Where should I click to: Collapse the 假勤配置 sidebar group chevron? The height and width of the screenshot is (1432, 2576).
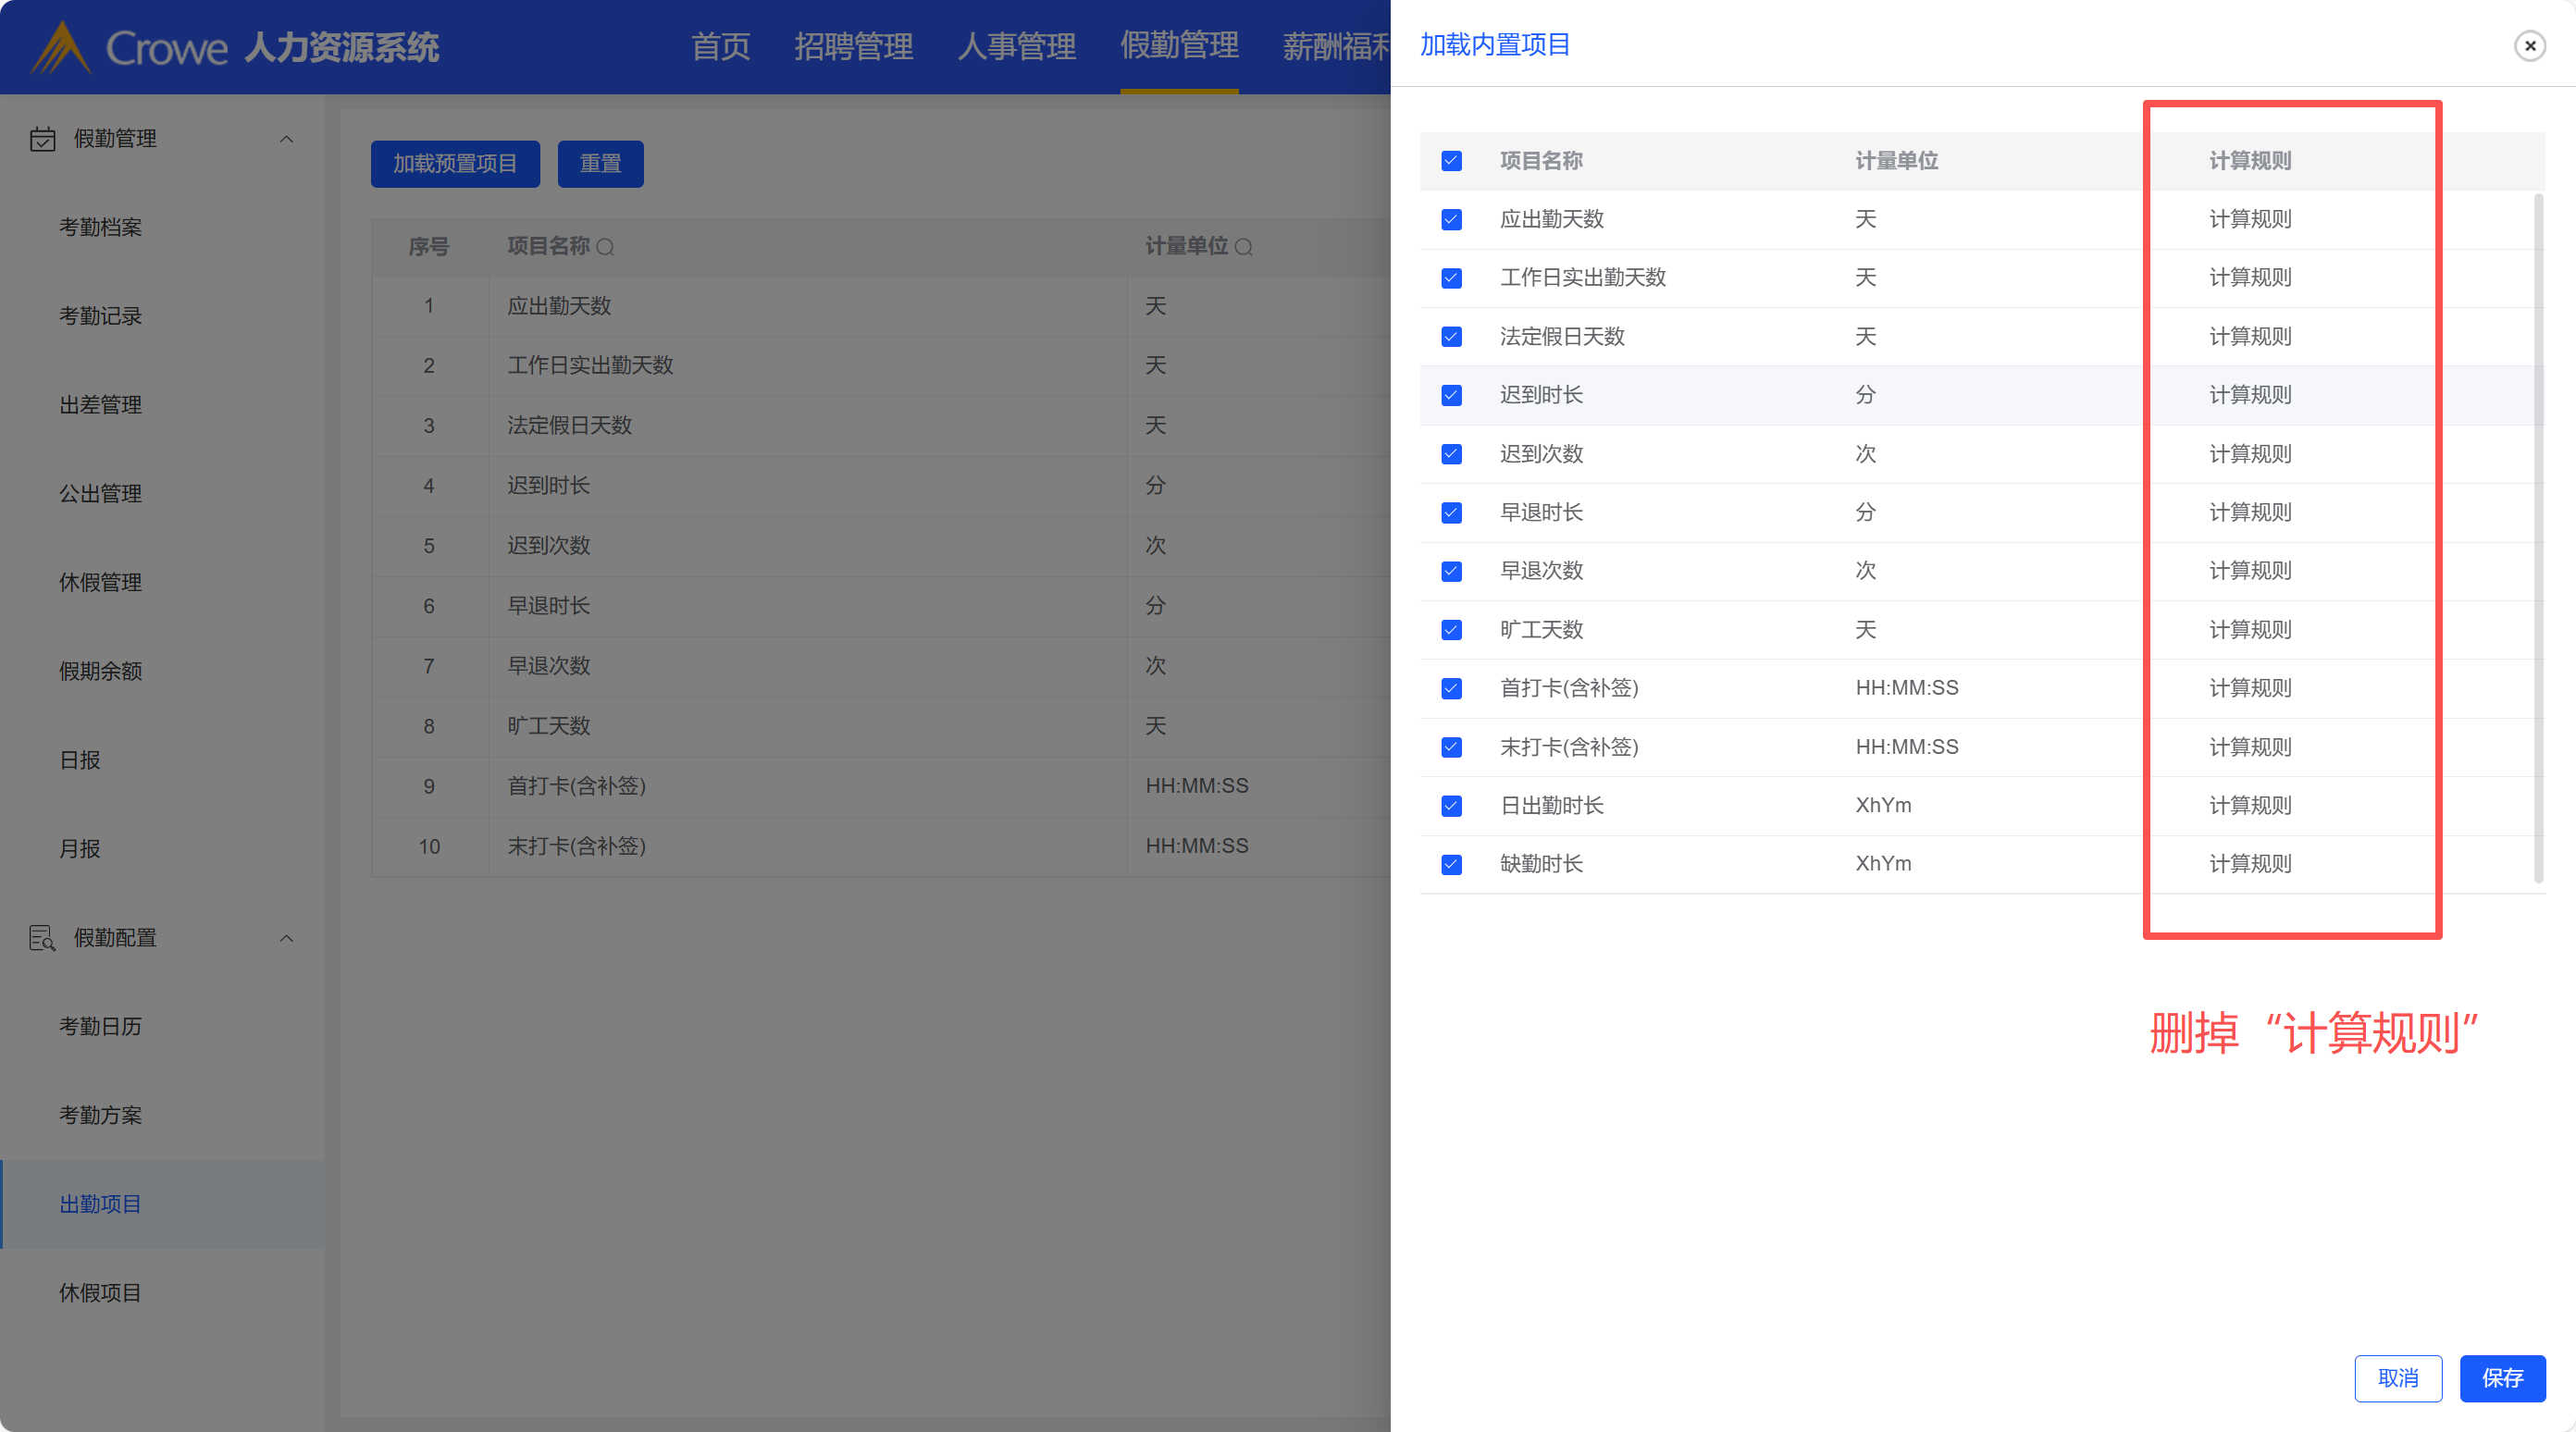(x=286, y=938)
